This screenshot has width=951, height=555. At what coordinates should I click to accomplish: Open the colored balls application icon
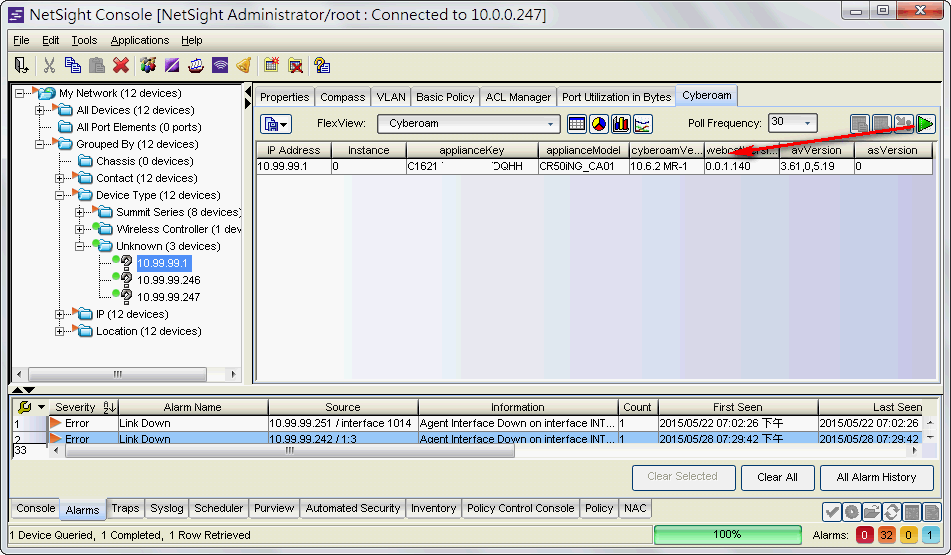click(x=148, y=65)
